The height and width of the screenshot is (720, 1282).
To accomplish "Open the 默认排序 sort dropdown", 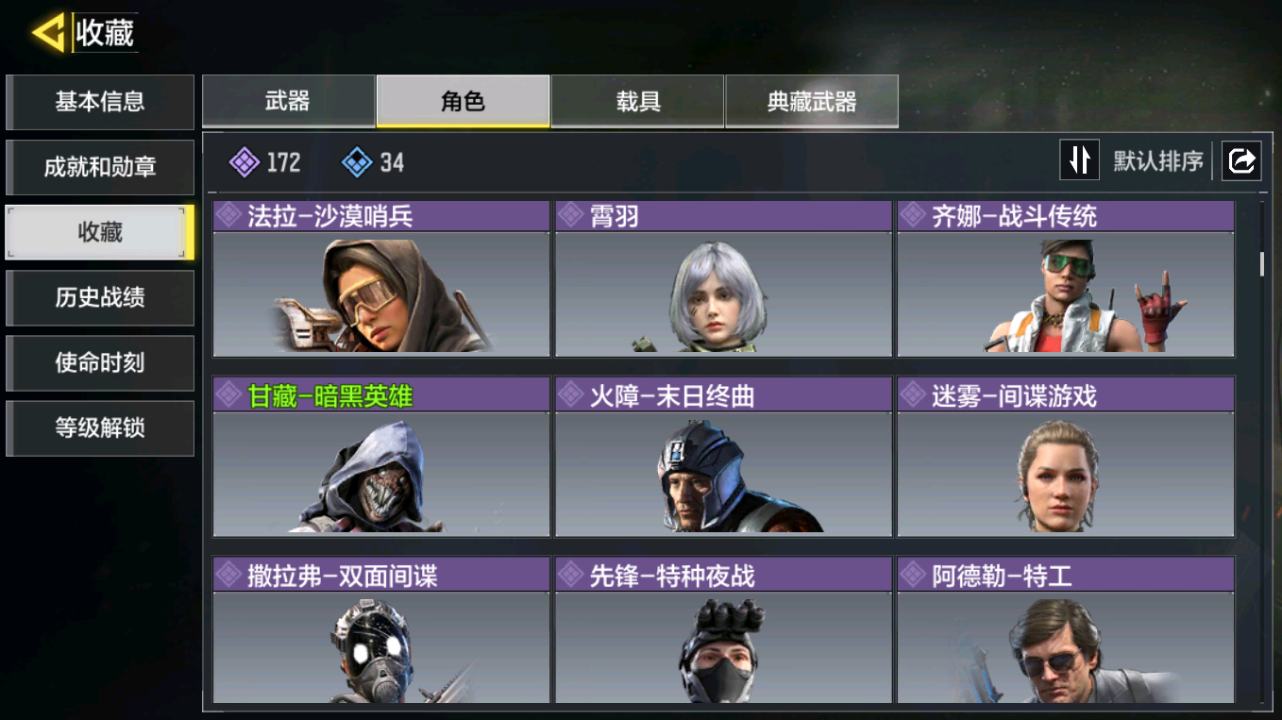I will pyautogui.click(x=1158, y=161).
